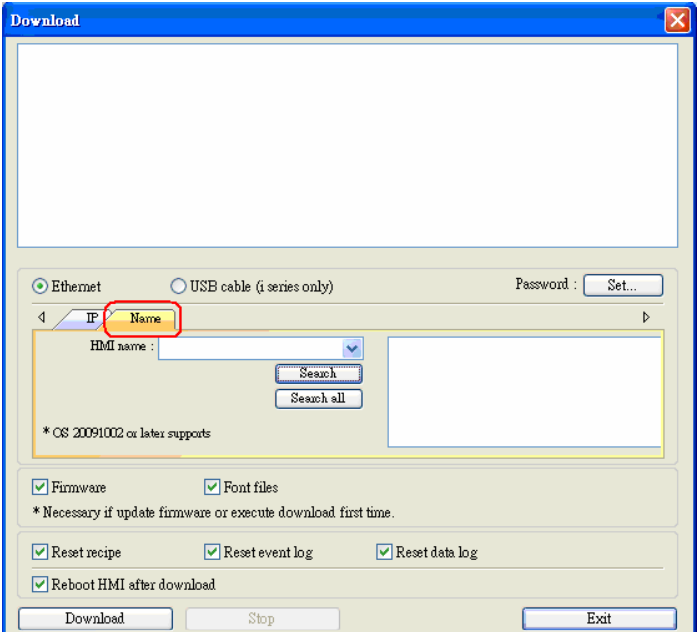
Task: Open the password Set... dialog
Action: click(623, 285)
